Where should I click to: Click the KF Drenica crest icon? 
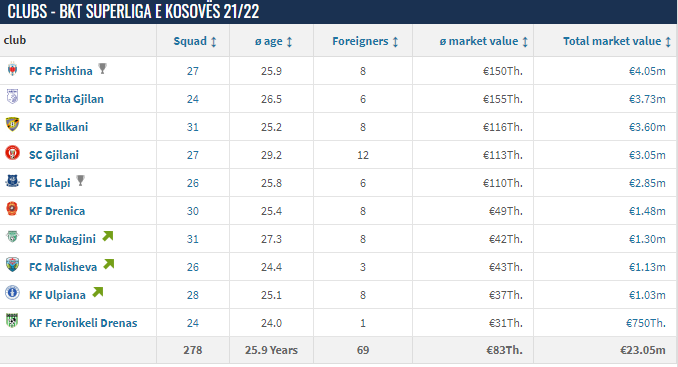pos(13,208)
